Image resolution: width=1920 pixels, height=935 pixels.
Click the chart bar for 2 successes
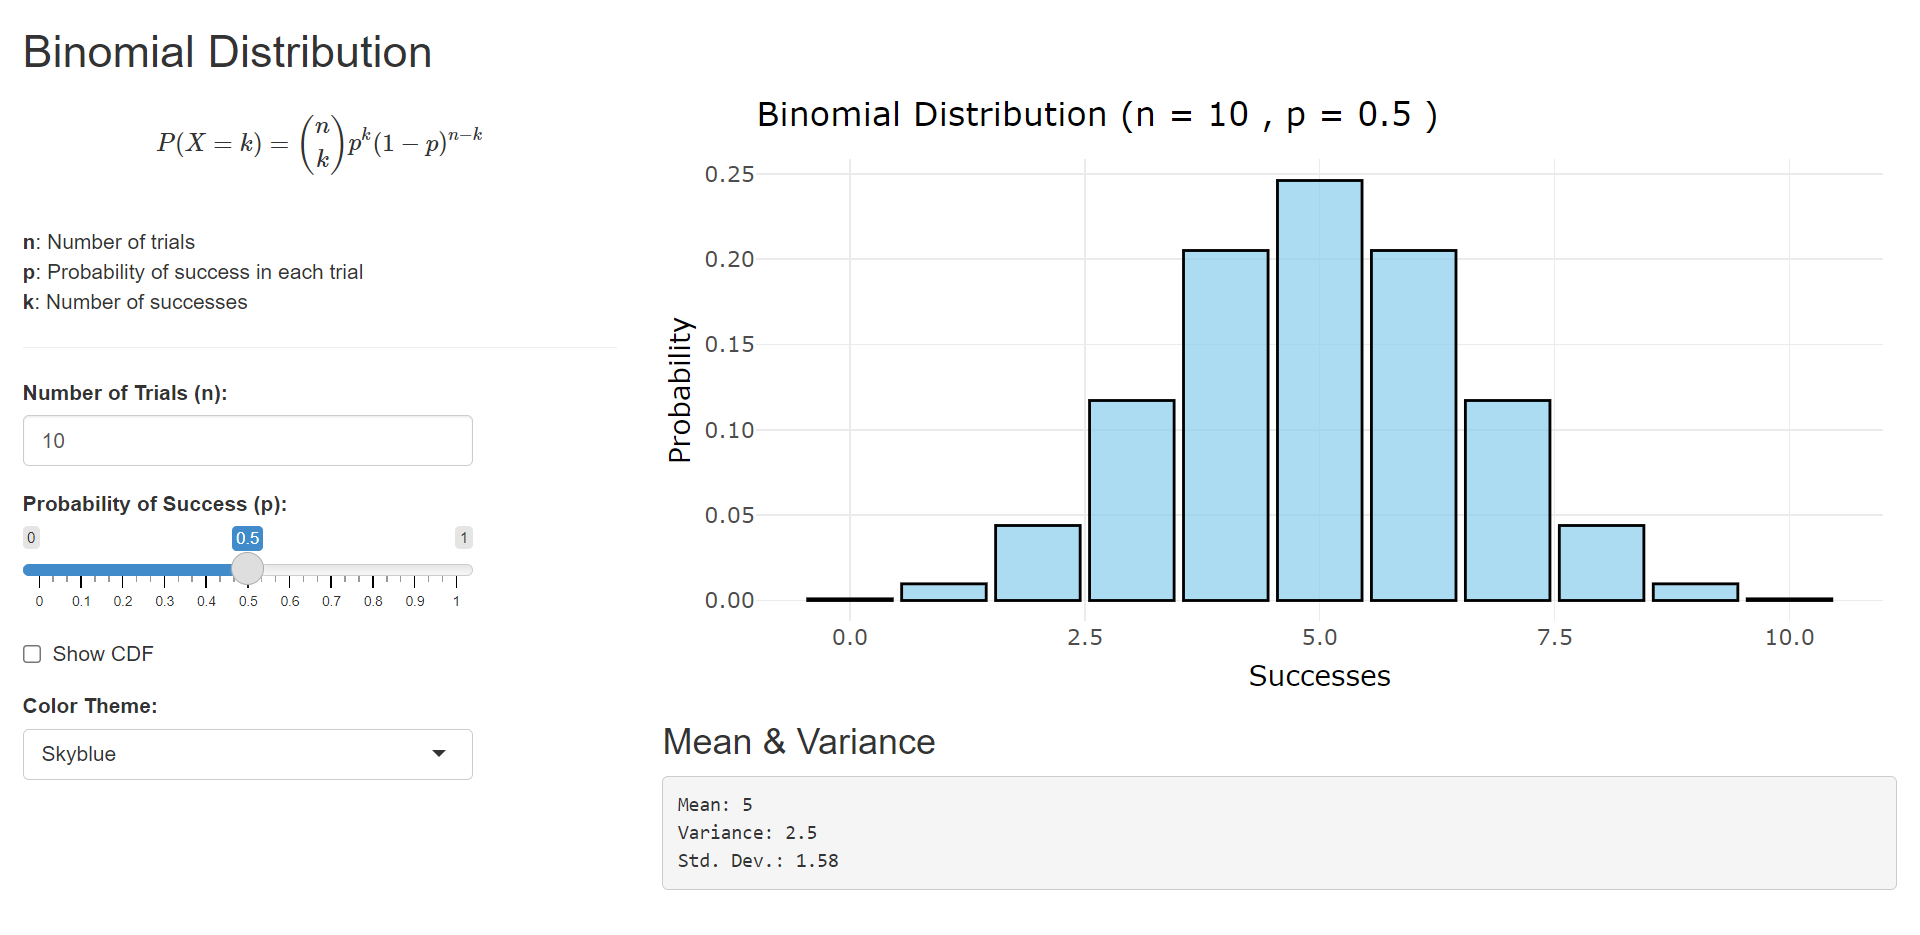point(1037,563)
